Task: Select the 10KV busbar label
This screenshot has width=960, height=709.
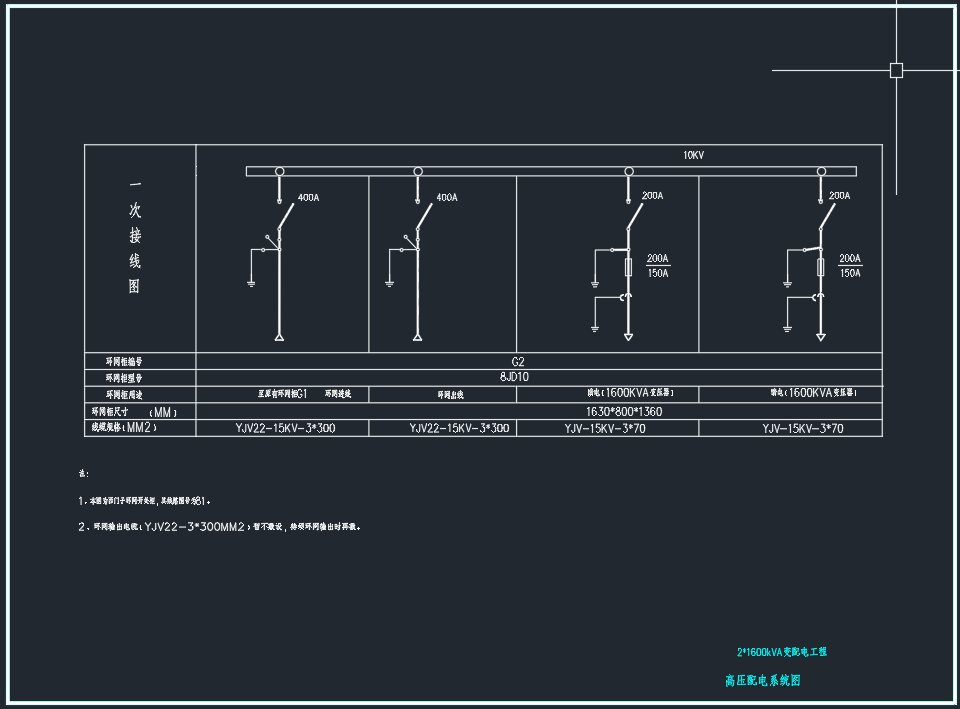Action: (694, 155)
